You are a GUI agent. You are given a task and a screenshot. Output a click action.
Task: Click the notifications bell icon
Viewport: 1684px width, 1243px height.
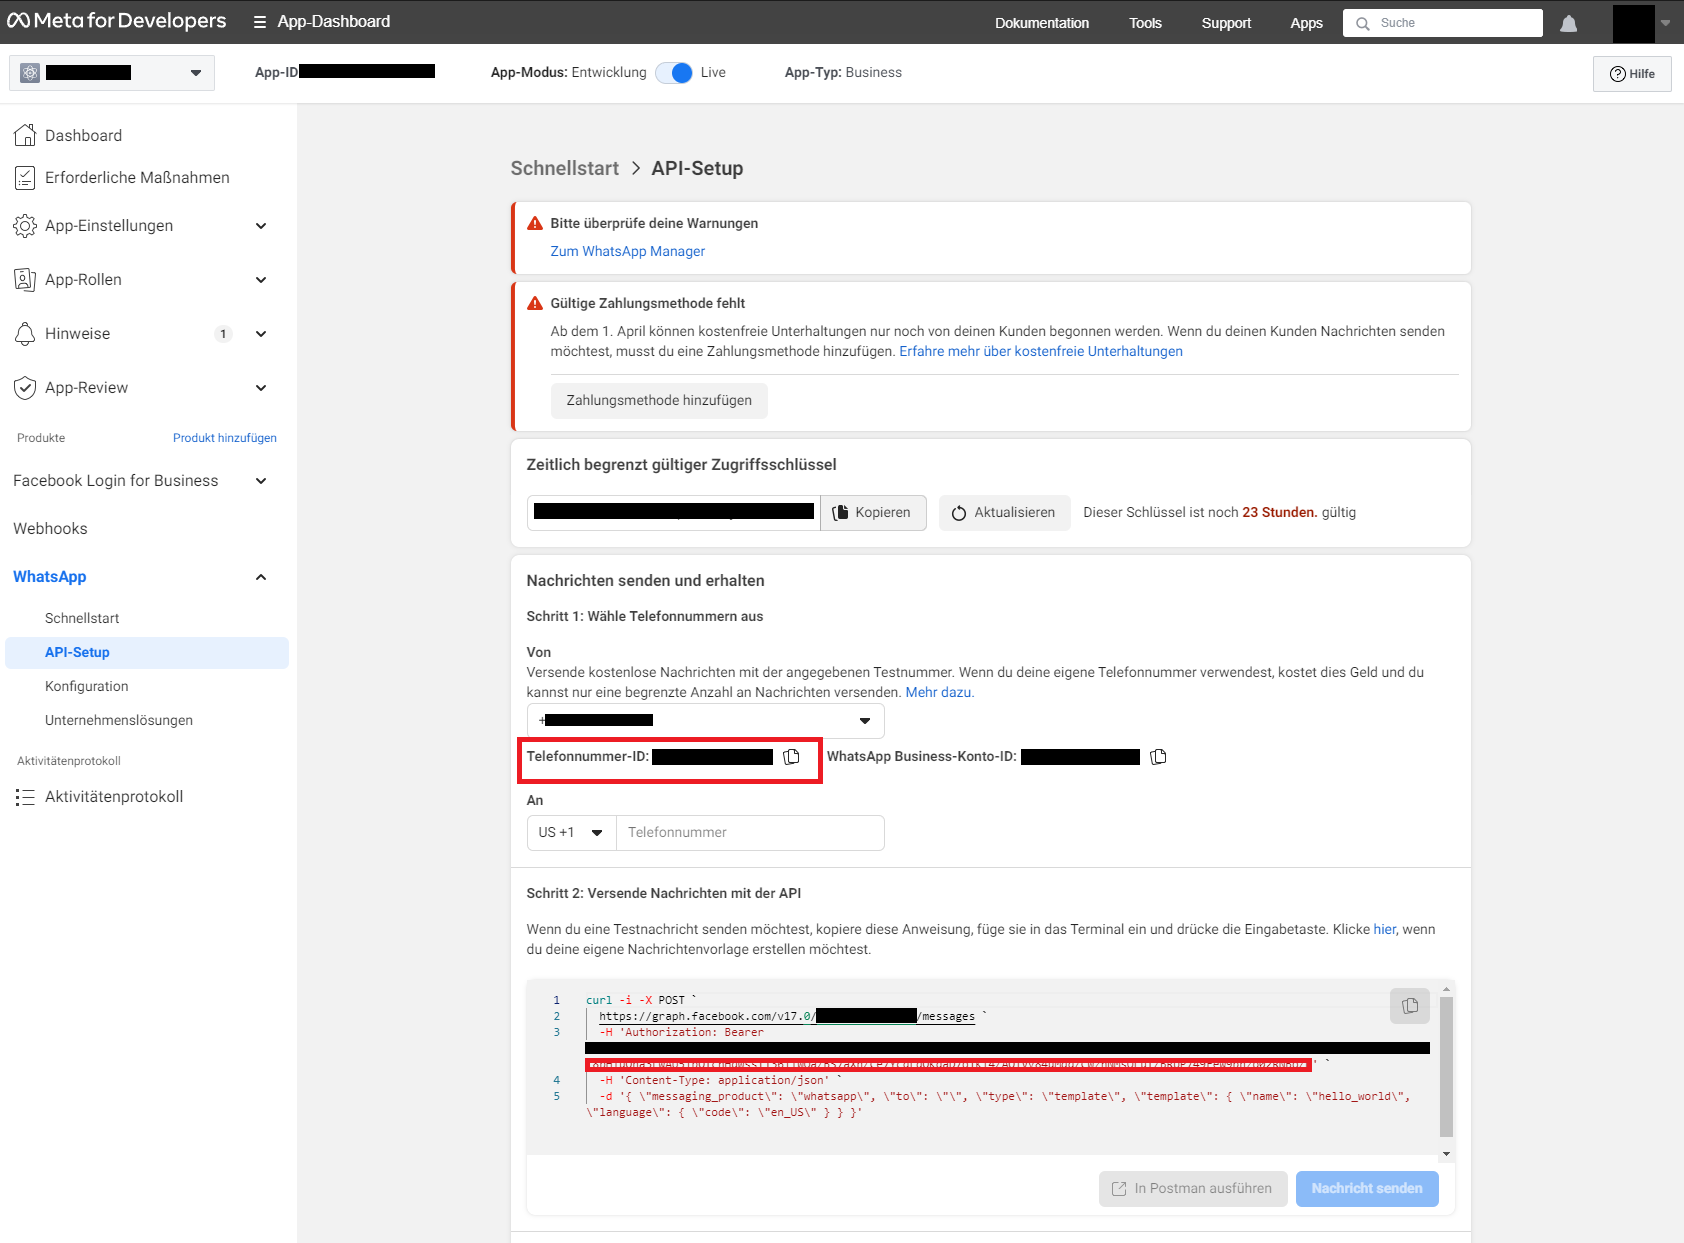tap(1568, 23)
